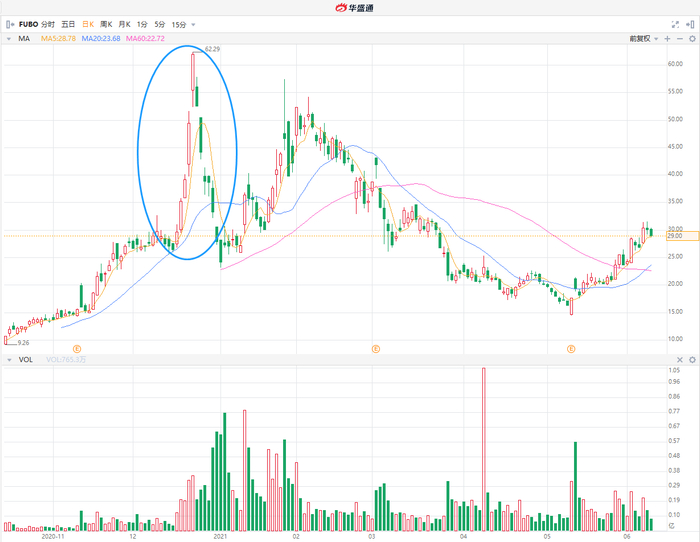Open the 前复权 adjustment dropdown
The width and height of the screenshot is (700, 542).
[x=644, y=39]
